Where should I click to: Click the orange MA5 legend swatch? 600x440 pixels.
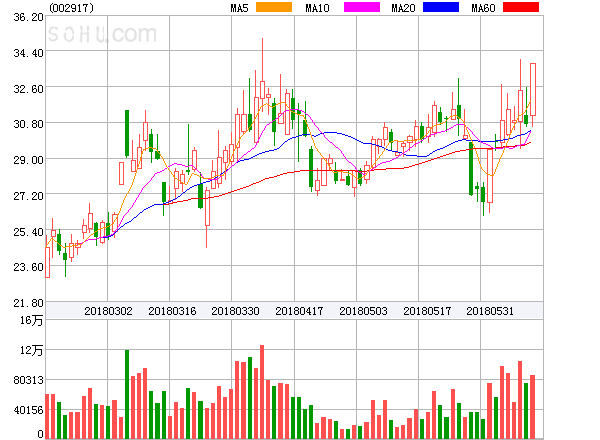tap(274, 7)
